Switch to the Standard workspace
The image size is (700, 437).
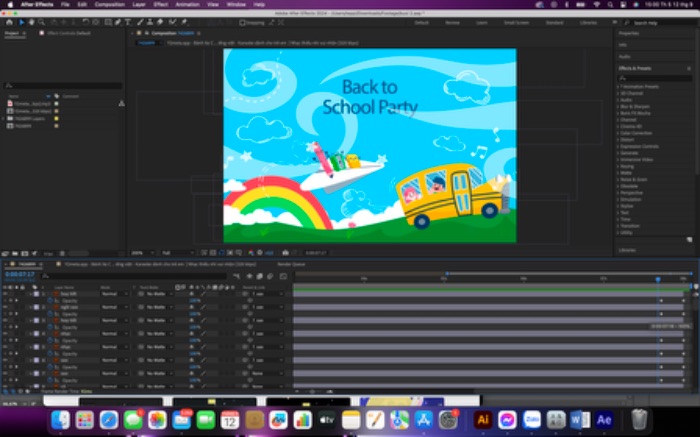pos(554,22)
